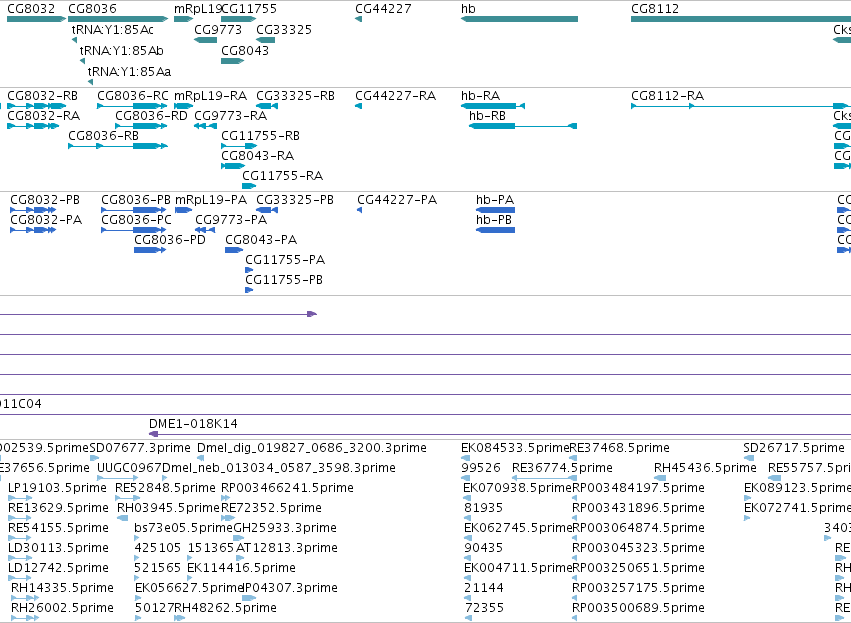Select the AT12813.3prime EST label
The height and width of the screenshot is (623, 851).
[287, 548]
